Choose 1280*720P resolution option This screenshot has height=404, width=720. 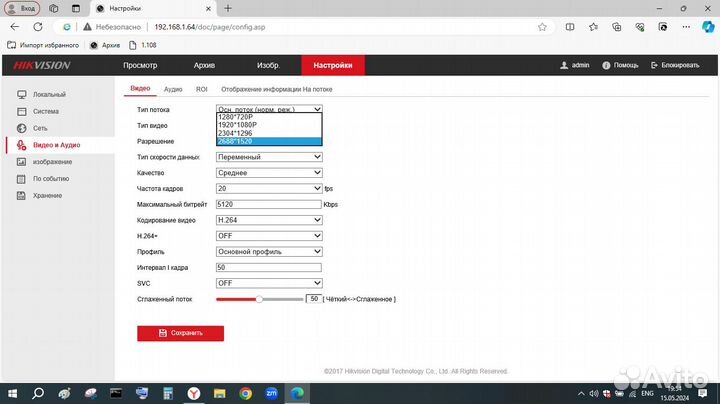[269, 117]
